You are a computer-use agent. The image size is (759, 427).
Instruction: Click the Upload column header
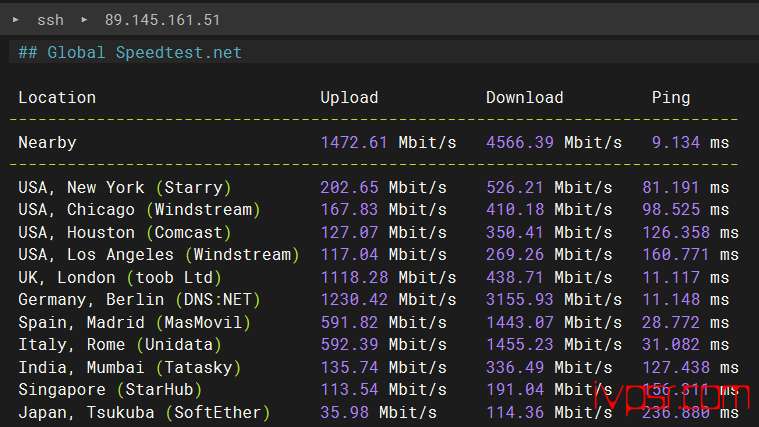(x=349, y=97)
